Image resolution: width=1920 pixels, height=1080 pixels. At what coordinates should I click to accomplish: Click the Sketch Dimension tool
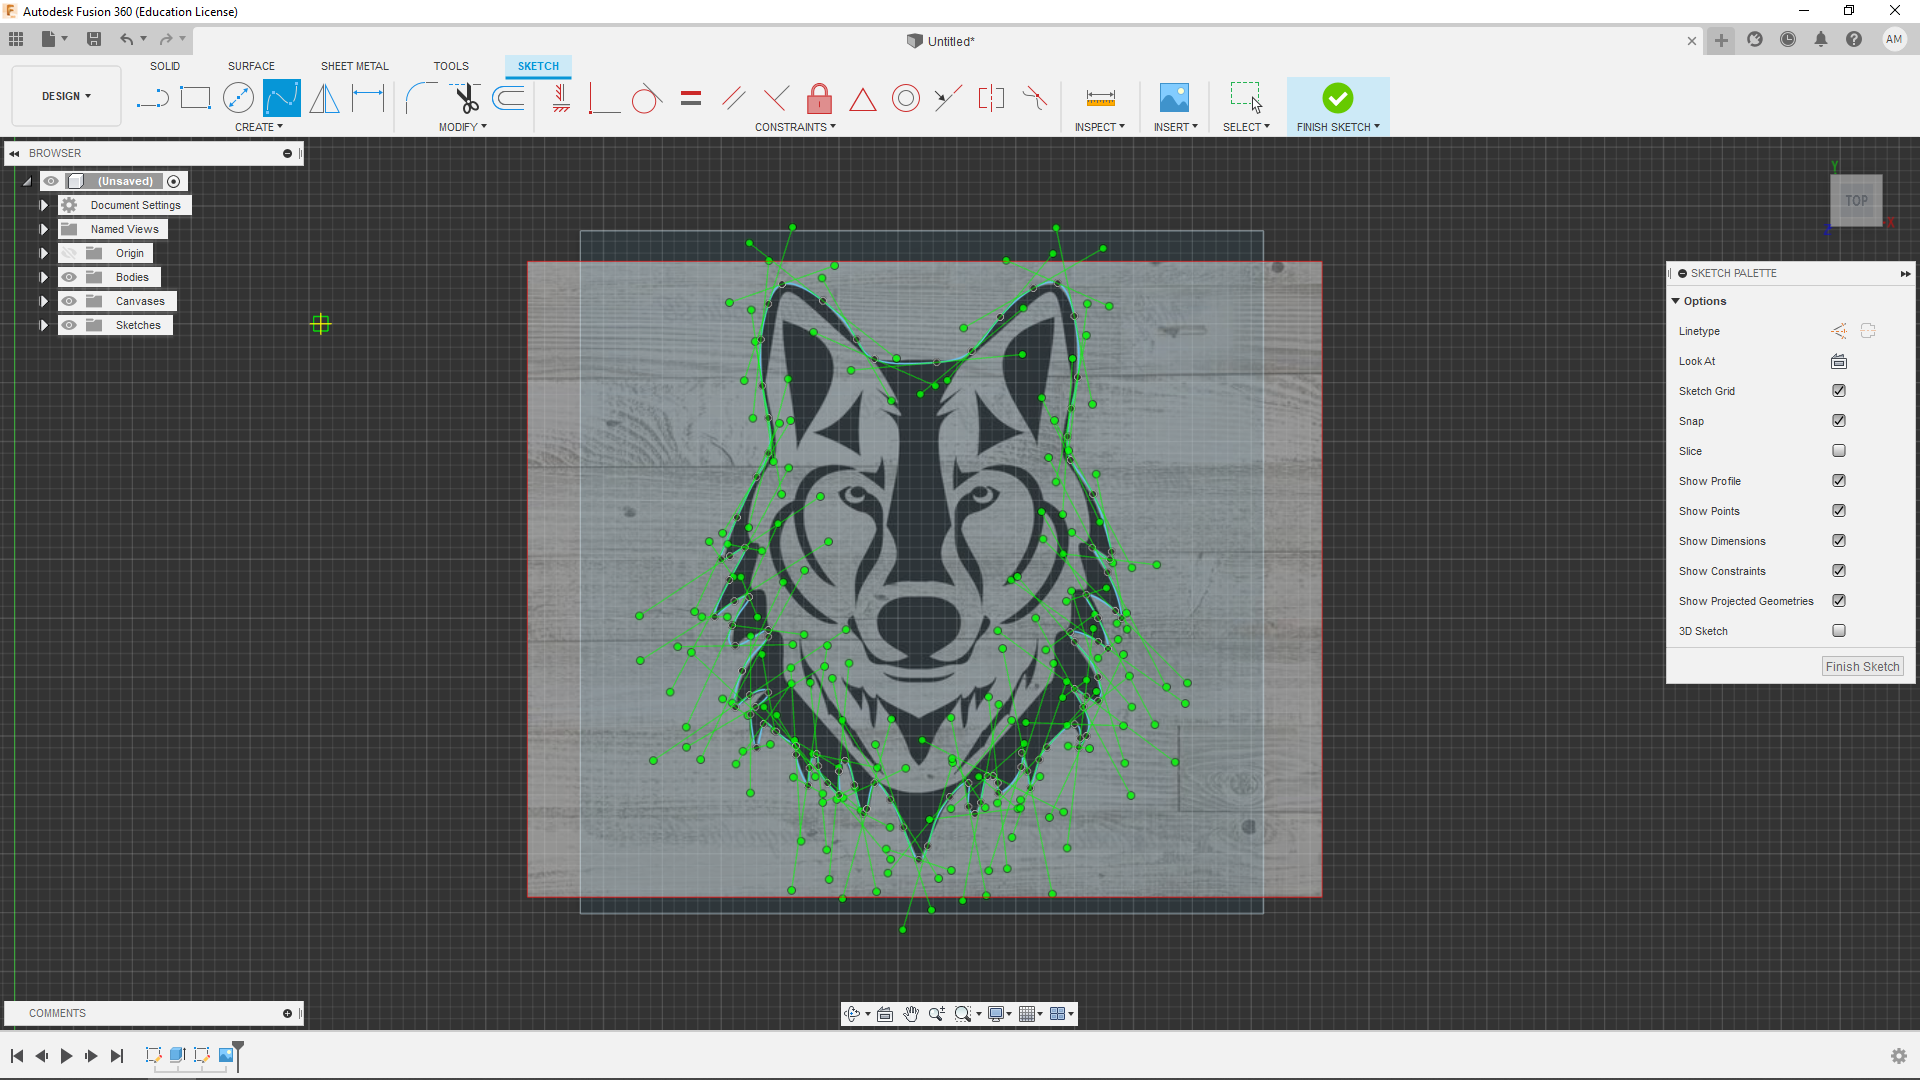[x=368, y=98]
